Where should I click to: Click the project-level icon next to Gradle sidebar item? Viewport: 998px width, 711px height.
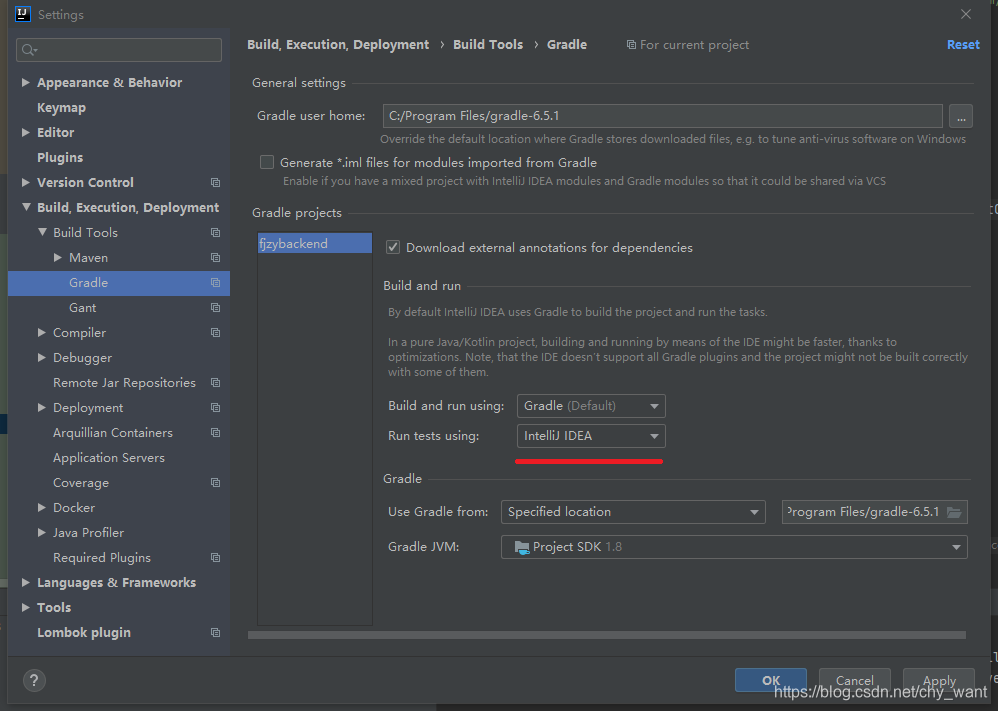click(215, 283)
